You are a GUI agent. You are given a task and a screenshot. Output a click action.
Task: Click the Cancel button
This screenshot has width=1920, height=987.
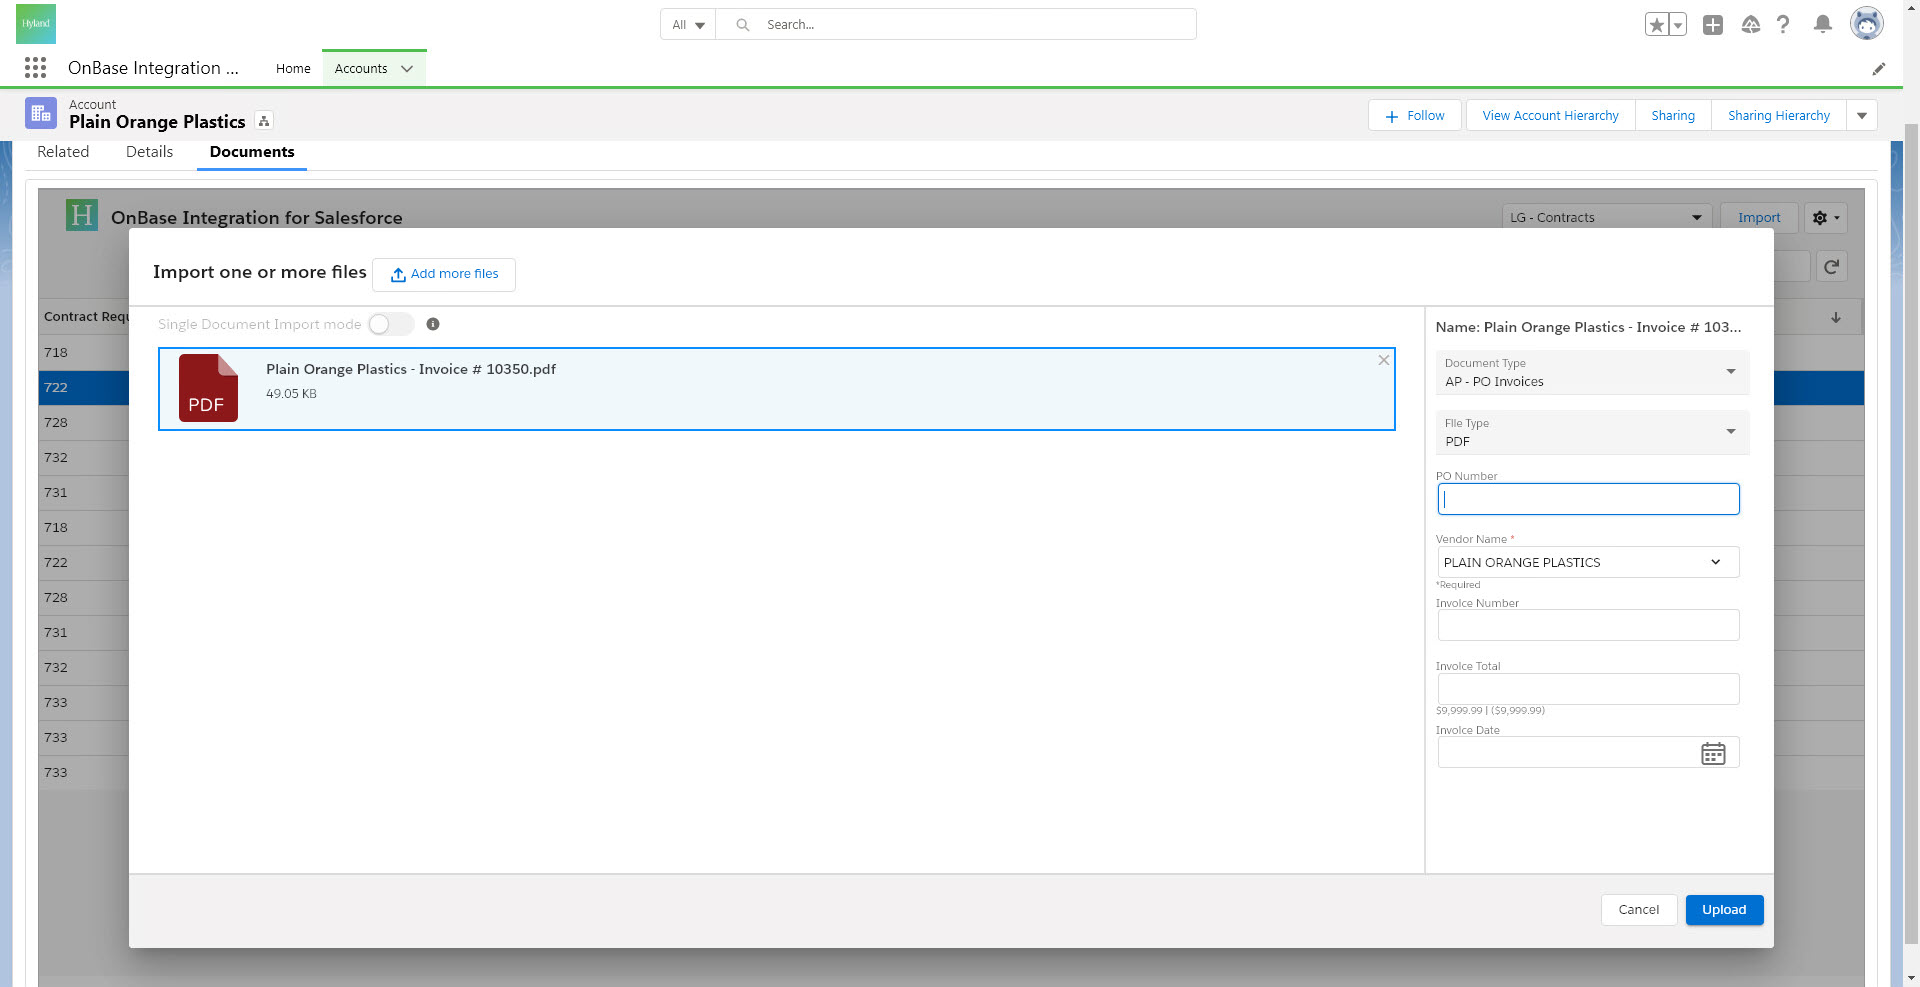tap(1639, 910)
